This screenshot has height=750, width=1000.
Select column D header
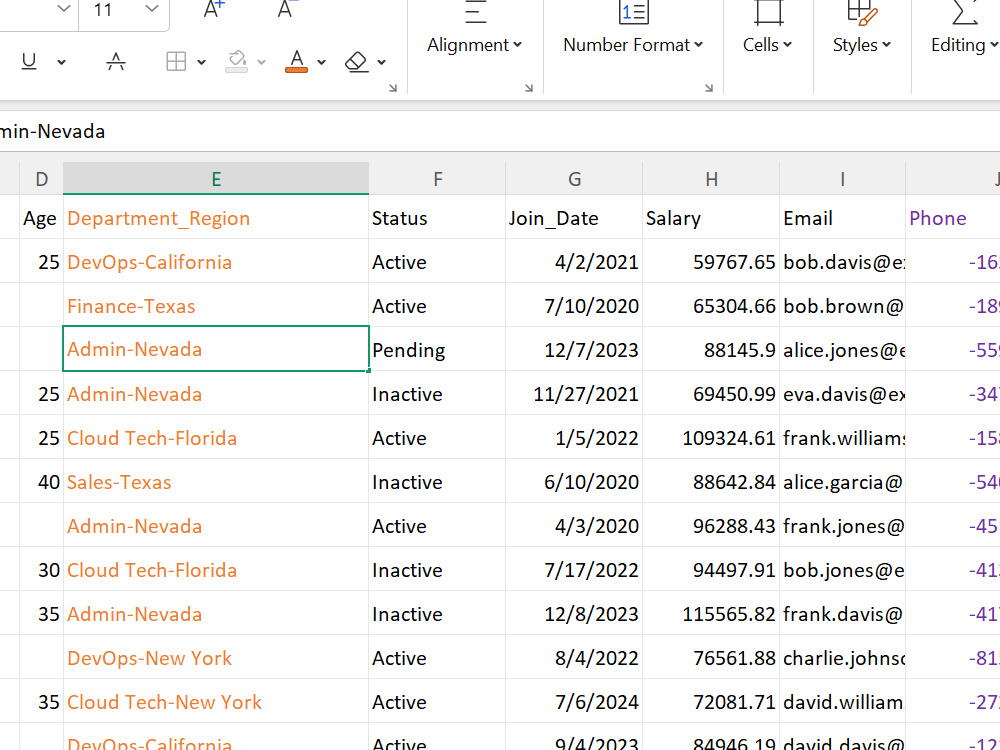point(41,179)
